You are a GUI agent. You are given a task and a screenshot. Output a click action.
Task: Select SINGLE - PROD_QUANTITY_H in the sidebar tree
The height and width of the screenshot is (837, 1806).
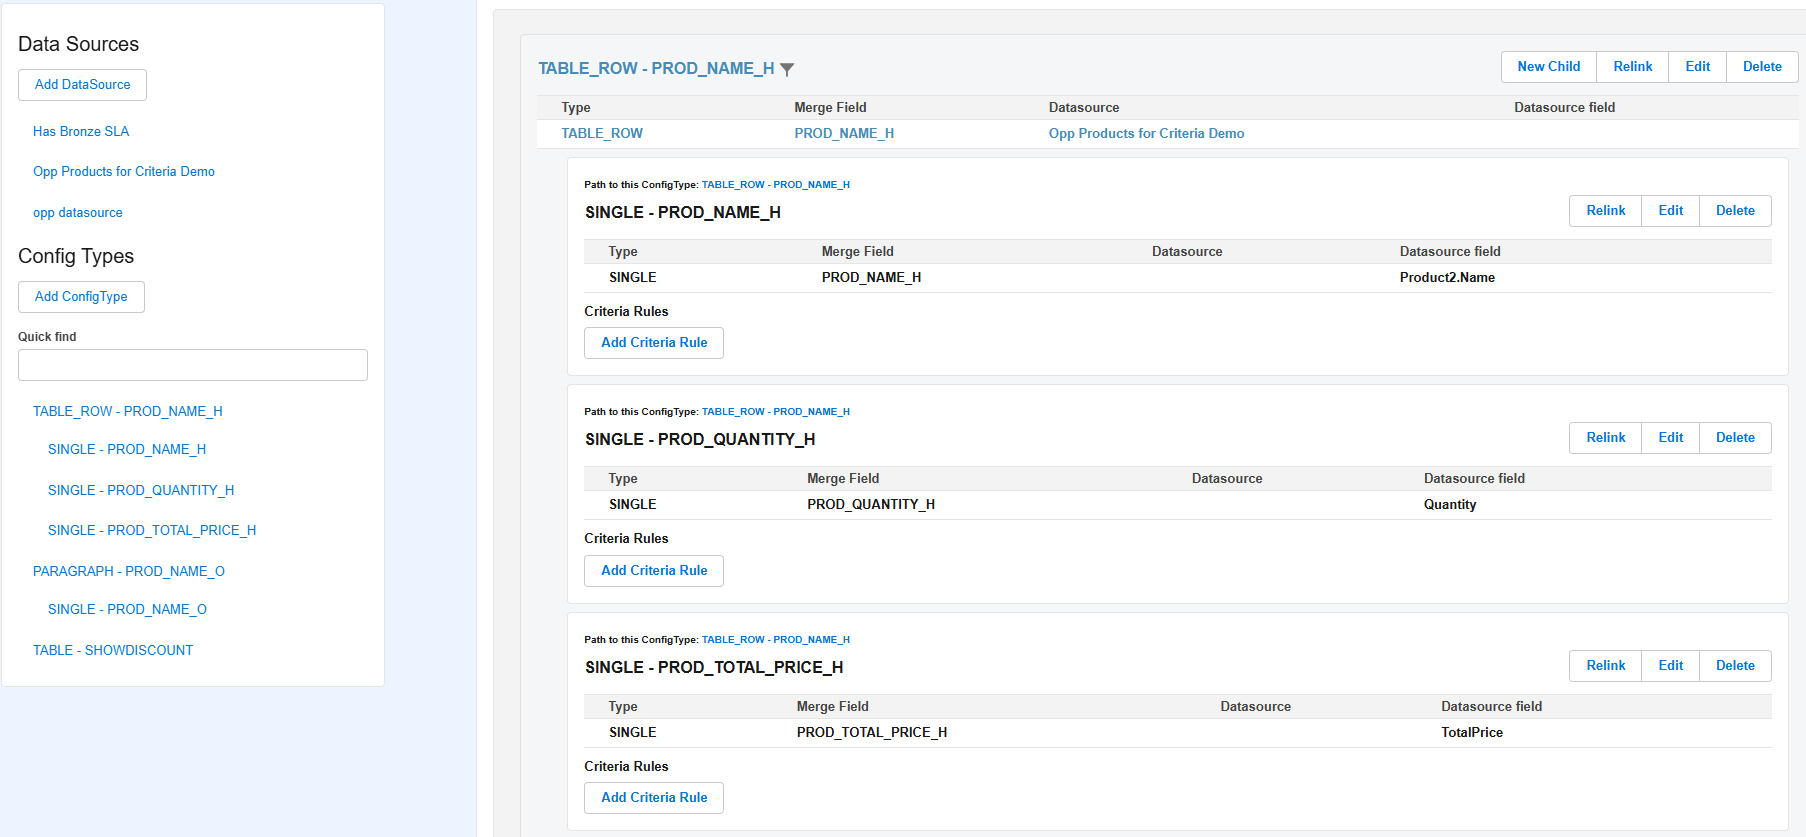[x=141, y=490]
